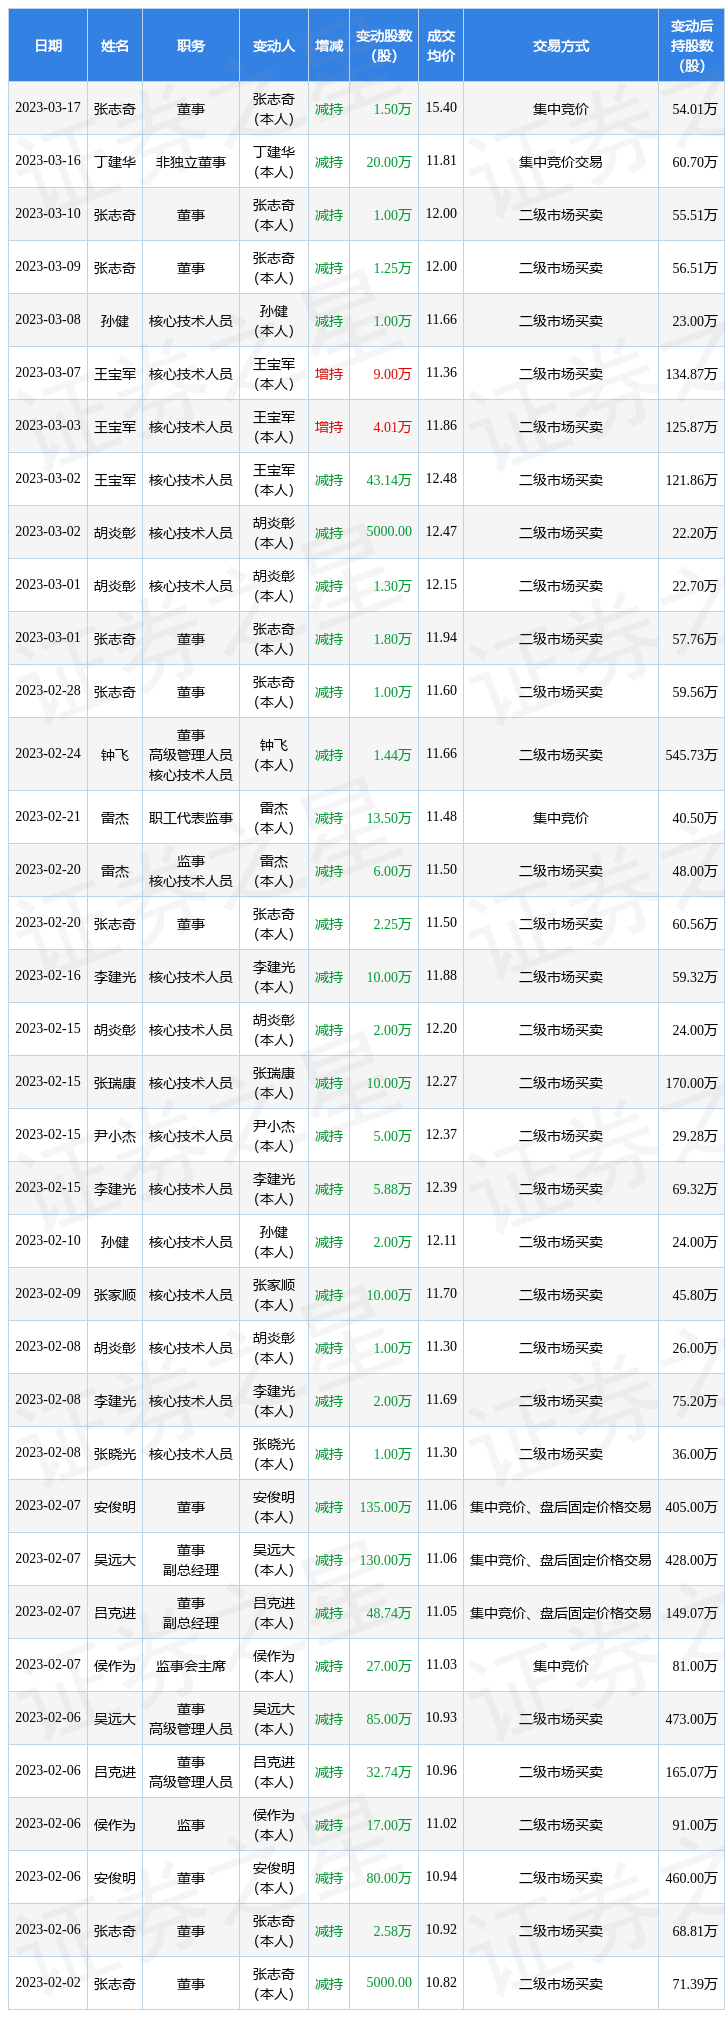Click the 43.14万 change amount
This screenshot has height=2018, width=725.
[389, 479]
